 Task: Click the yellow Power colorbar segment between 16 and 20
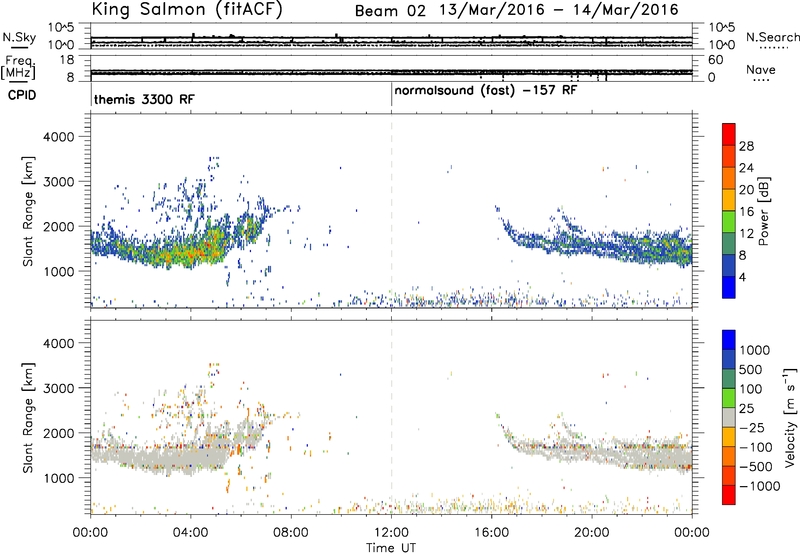(729, 199)
